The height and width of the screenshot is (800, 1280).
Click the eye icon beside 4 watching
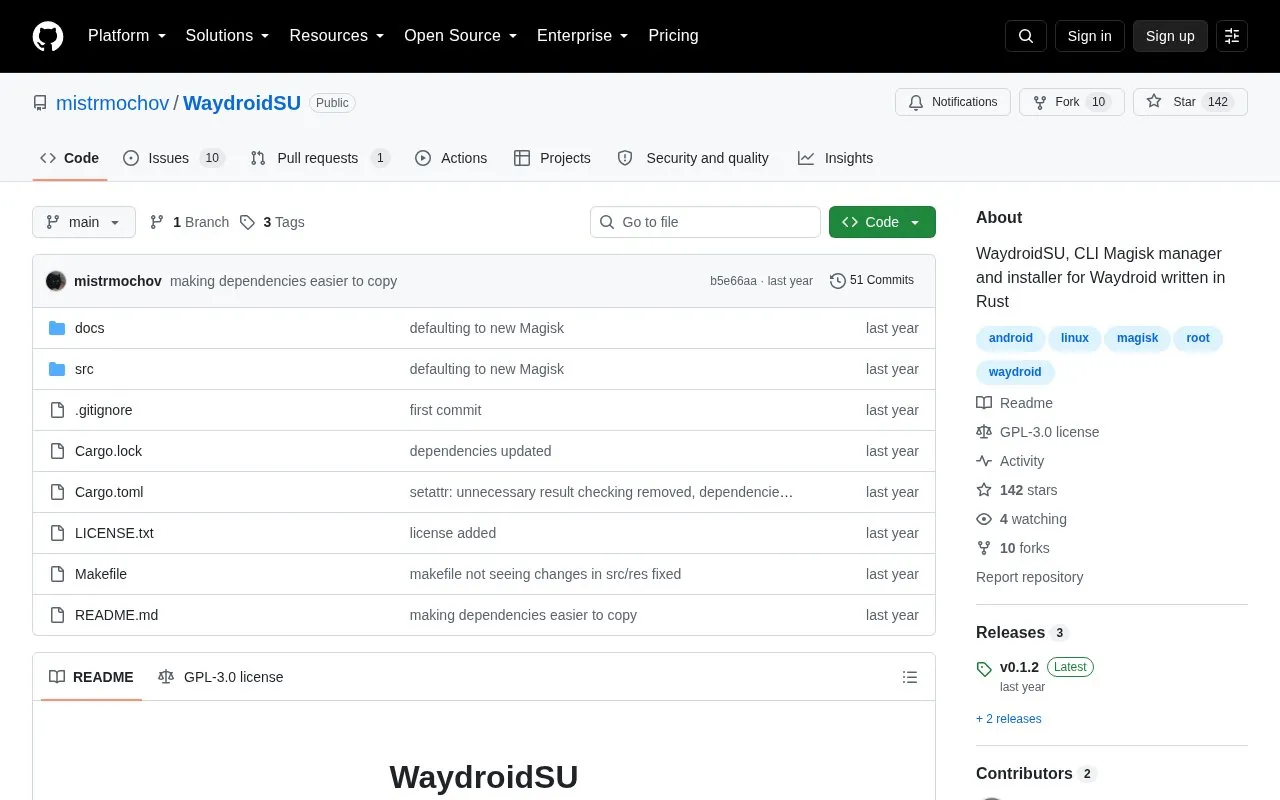[x=984, y=519]
